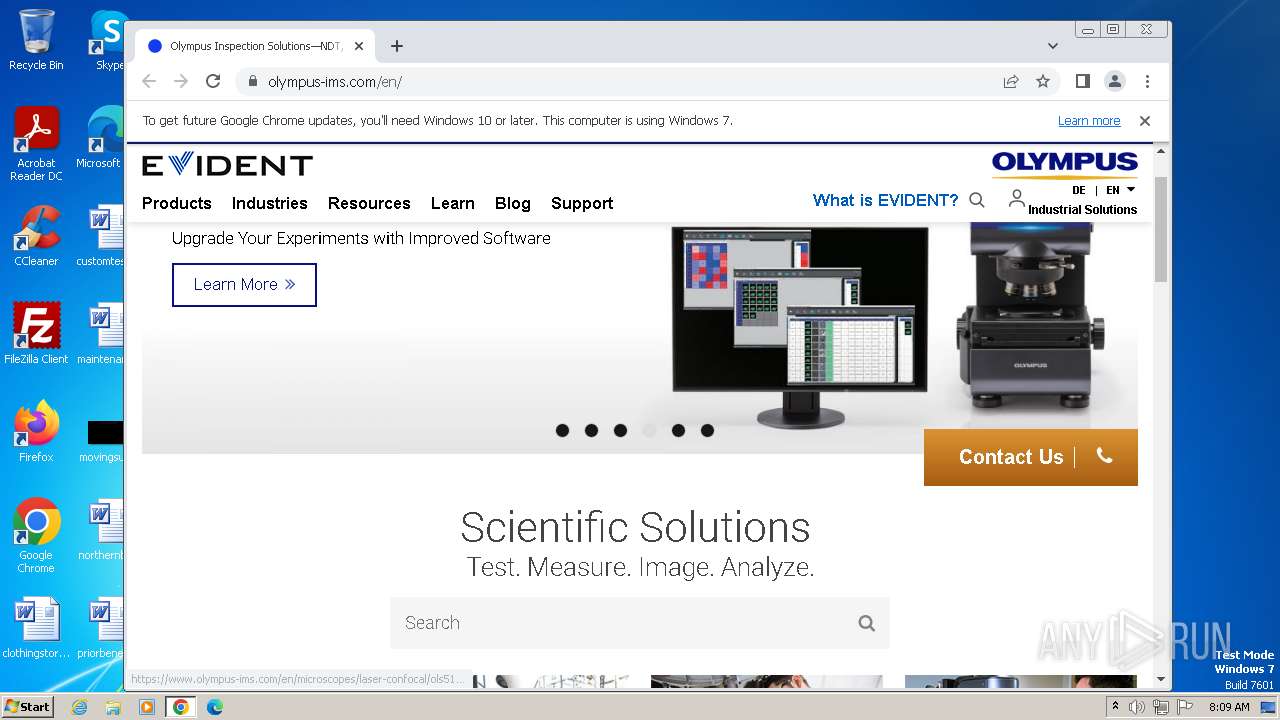Select the Firefox desktop icon
The image size is (1280, 720).
point(36,431)
